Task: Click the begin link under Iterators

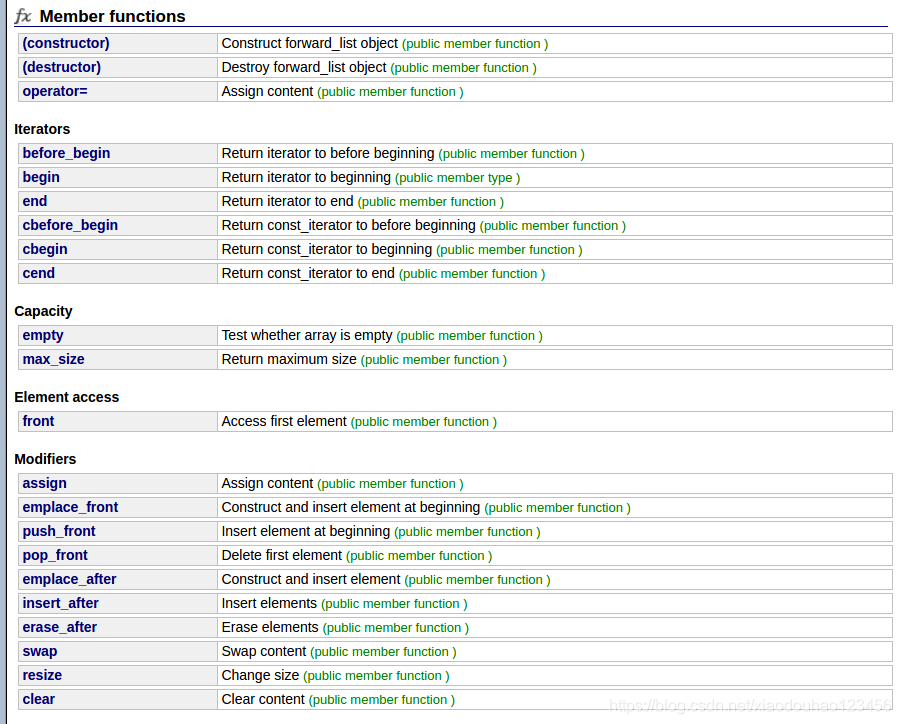Action: 41,178
